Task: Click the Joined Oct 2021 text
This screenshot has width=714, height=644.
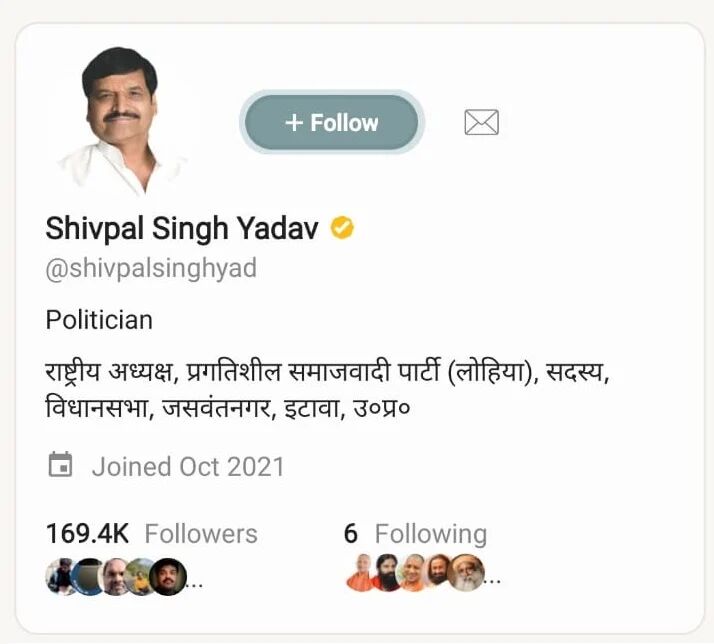Action: tap(188, 466)
